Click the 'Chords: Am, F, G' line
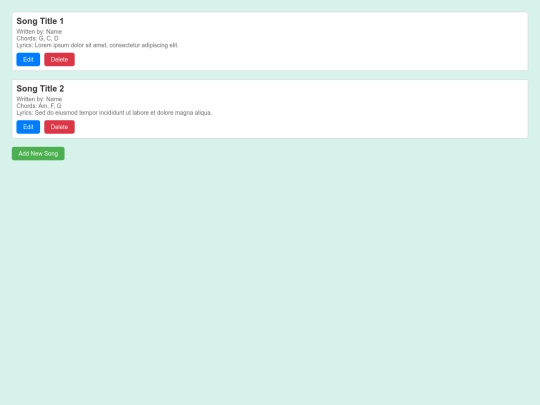The width and height of the screenshot is (540, 405). [x=39, y=106]
